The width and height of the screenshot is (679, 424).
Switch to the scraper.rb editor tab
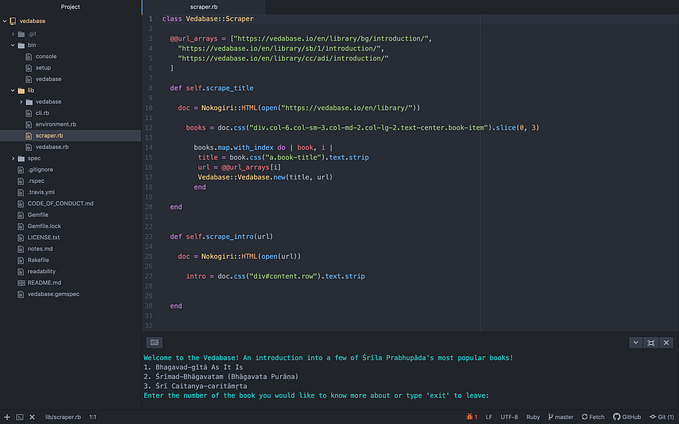point(204,7)
